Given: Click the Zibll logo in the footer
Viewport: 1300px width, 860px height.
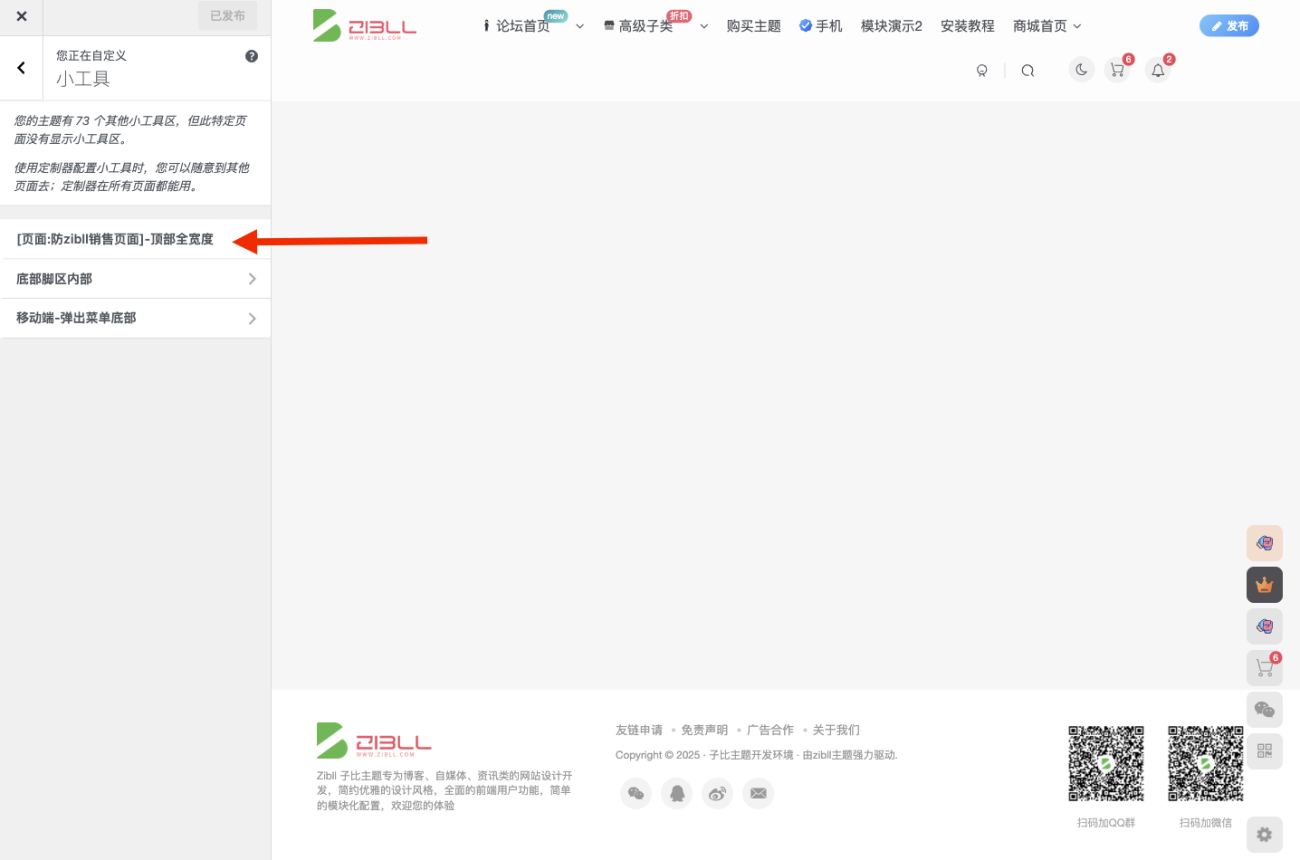Looking at the screenshot, I should point(373,741).
